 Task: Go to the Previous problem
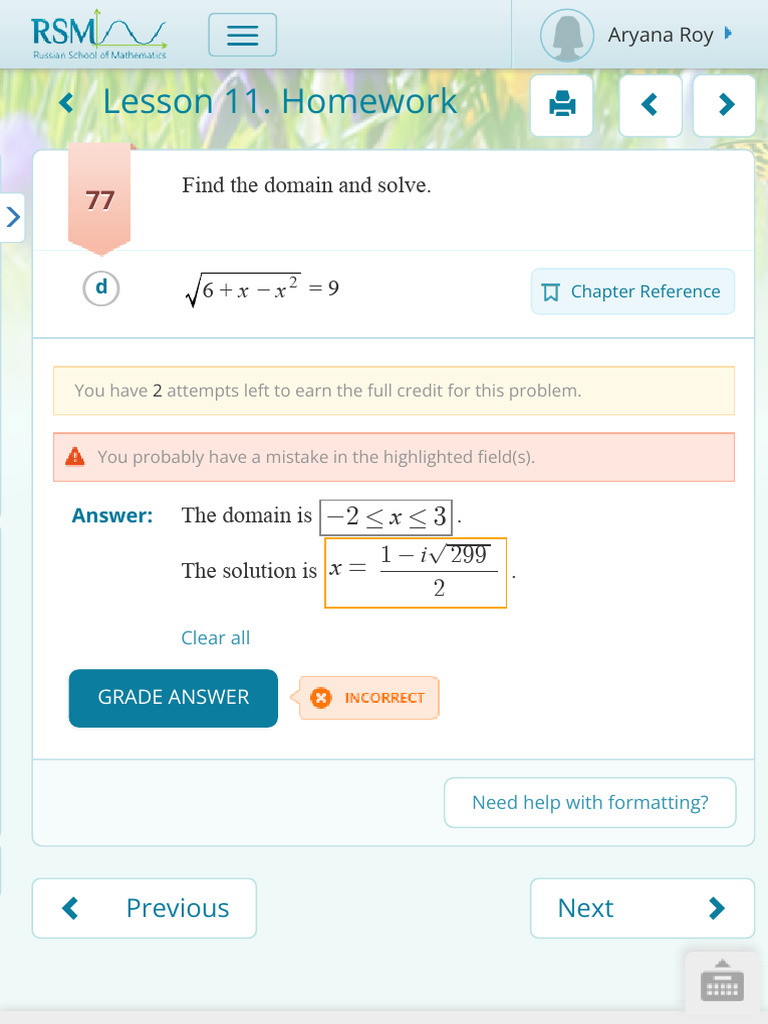click(144, 908)
